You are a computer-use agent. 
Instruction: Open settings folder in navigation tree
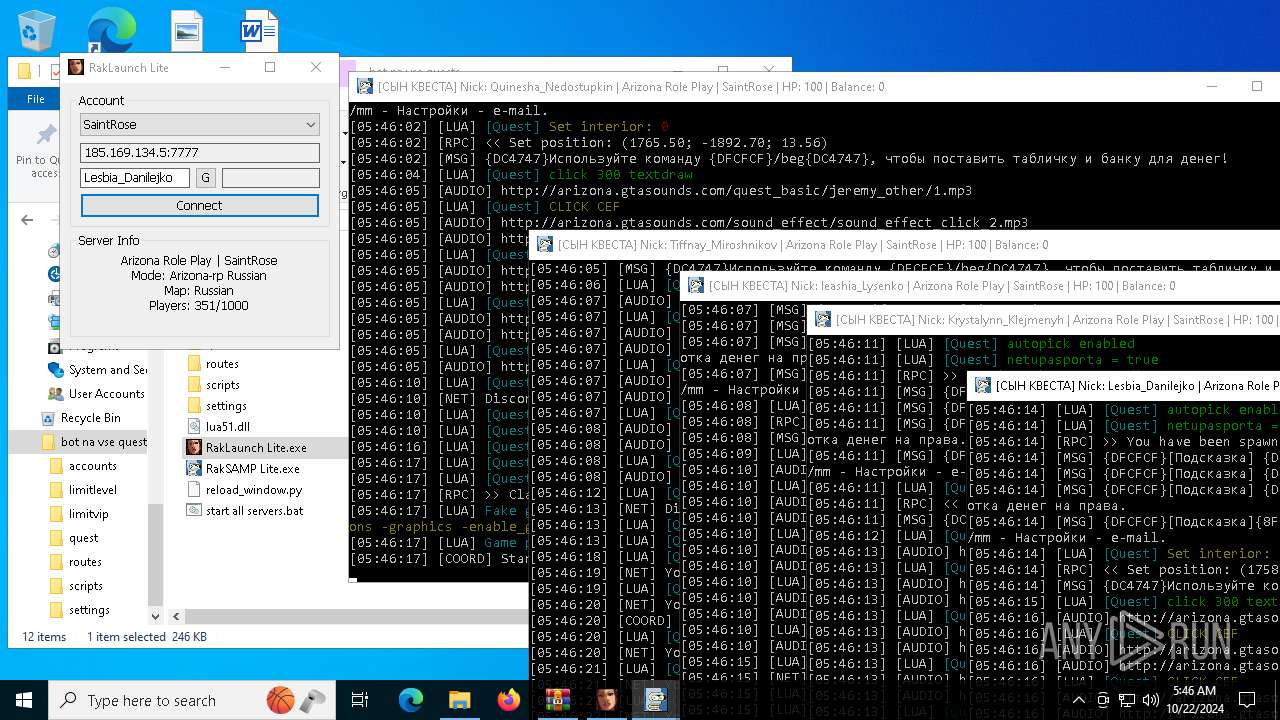(x=80, y=610)
